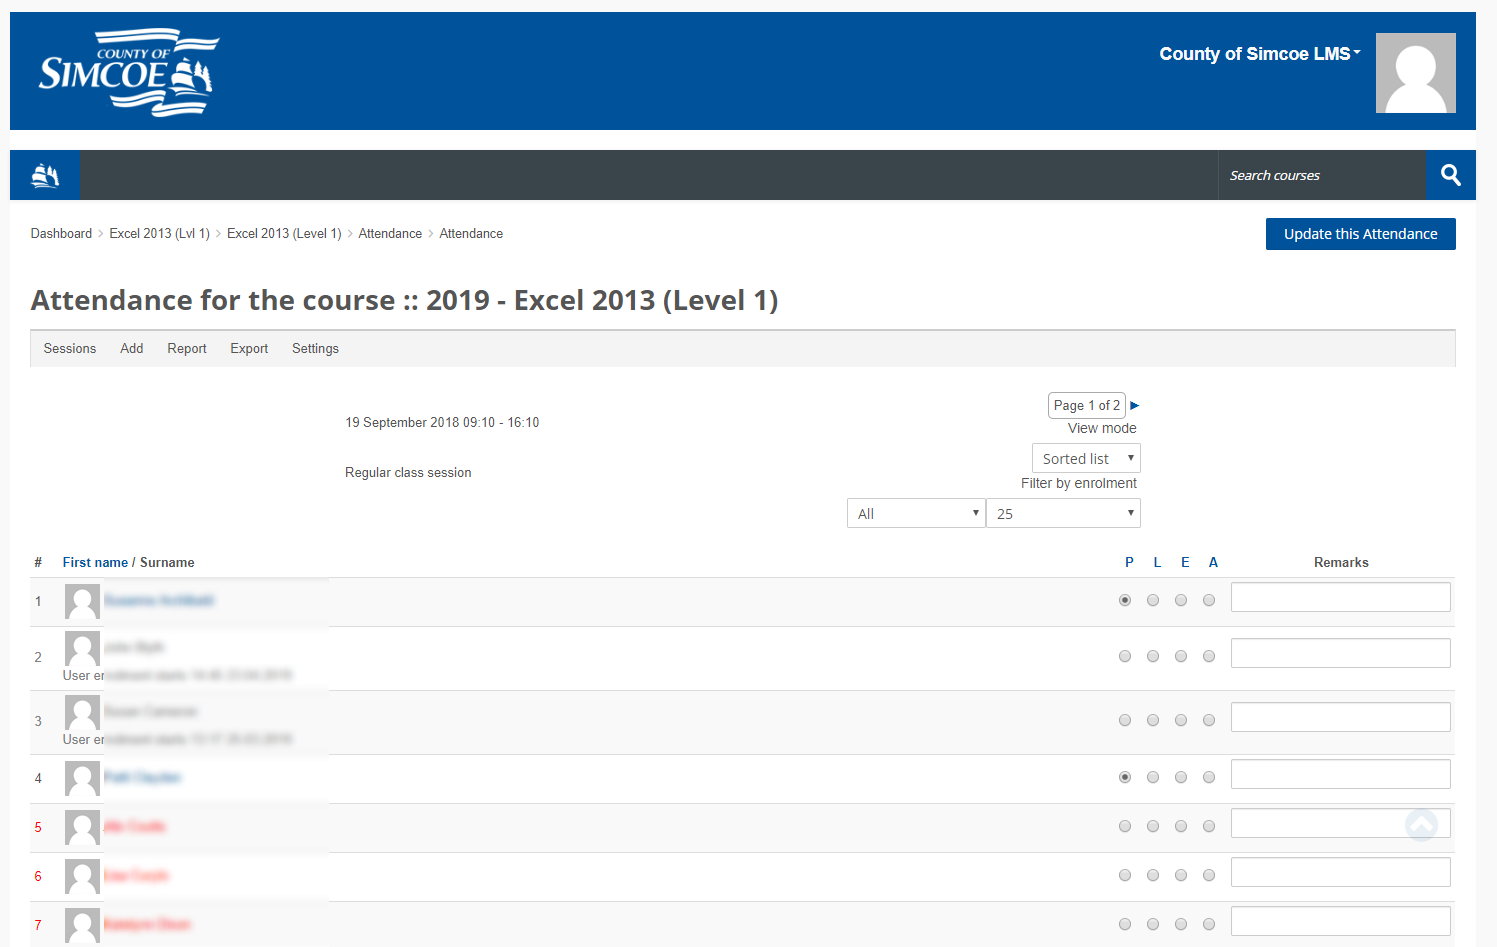Screen dimensions: 1497x947
Task: Switch to the Sessions tab
Action: pos(70,348)
